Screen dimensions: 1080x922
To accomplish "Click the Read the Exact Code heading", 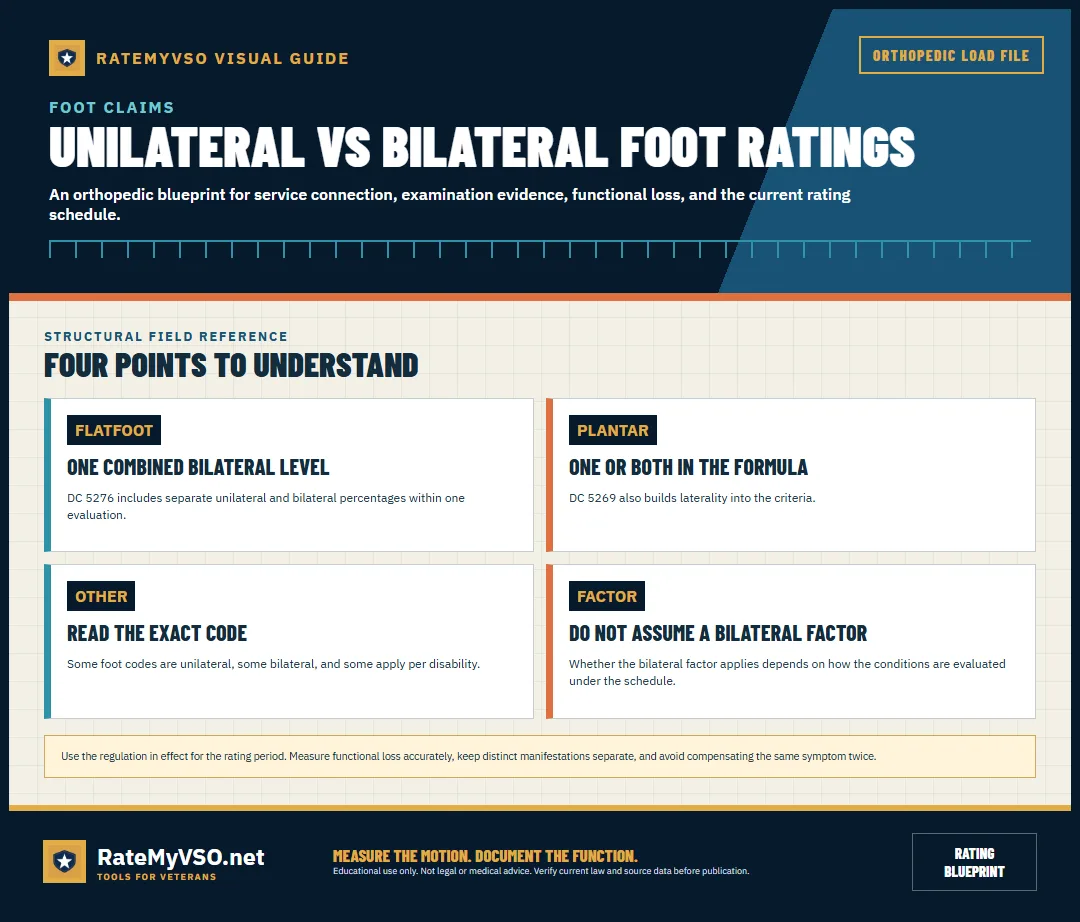I will point(156,633).
